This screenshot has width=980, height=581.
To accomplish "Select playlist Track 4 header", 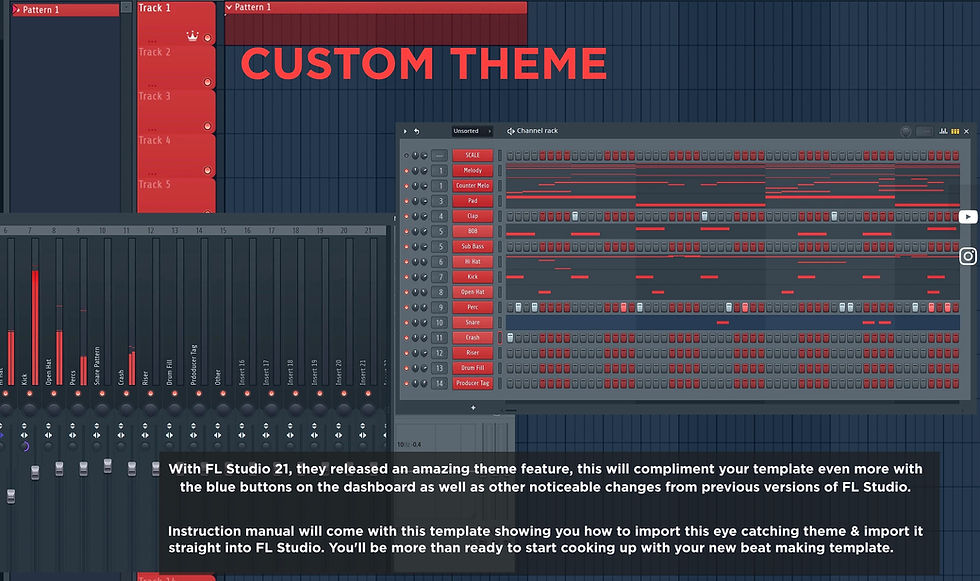I will tap(176, 156).
